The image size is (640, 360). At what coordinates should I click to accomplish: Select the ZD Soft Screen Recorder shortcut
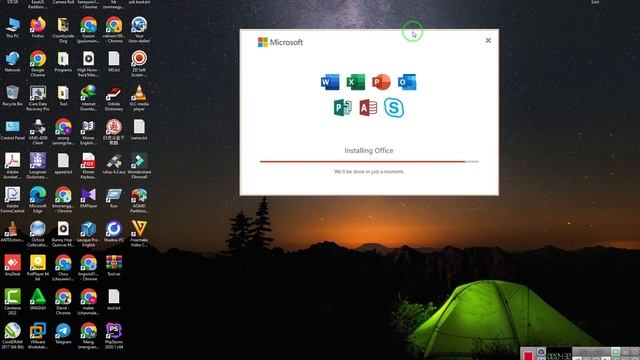click(139, 64)
